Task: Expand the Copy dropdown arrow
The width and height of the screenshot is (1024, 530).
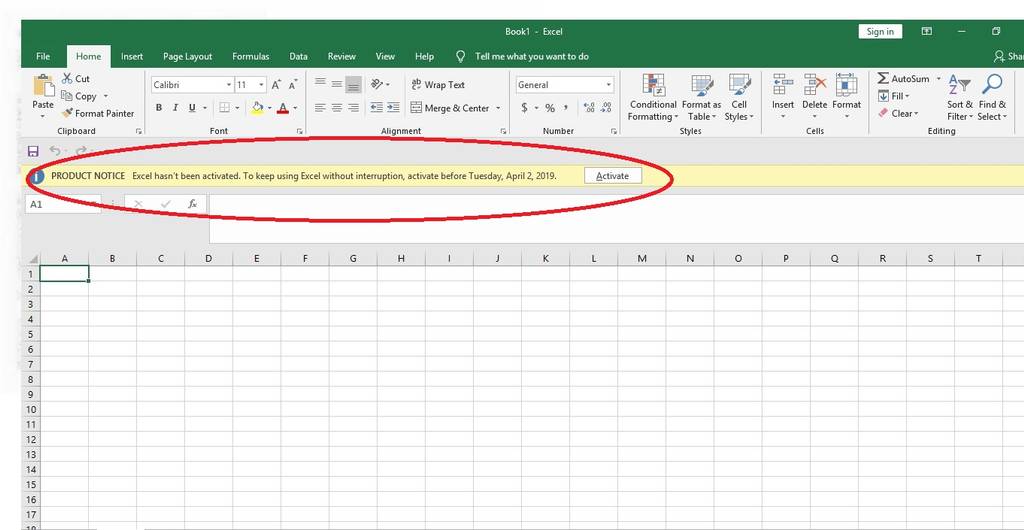Action: 106,96
